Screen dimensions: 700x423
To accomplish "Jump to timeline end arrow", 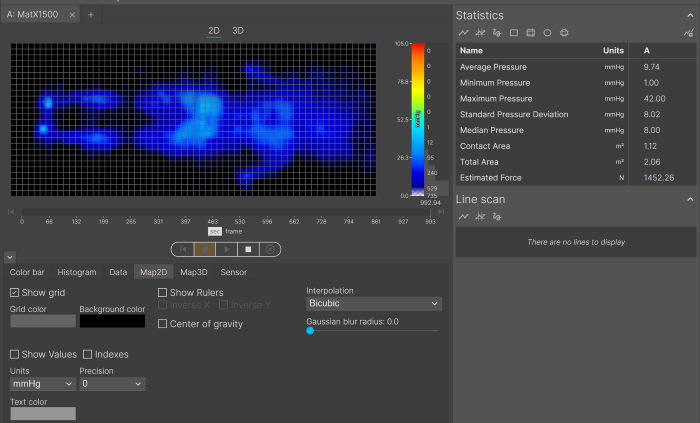I will [441, 212].
